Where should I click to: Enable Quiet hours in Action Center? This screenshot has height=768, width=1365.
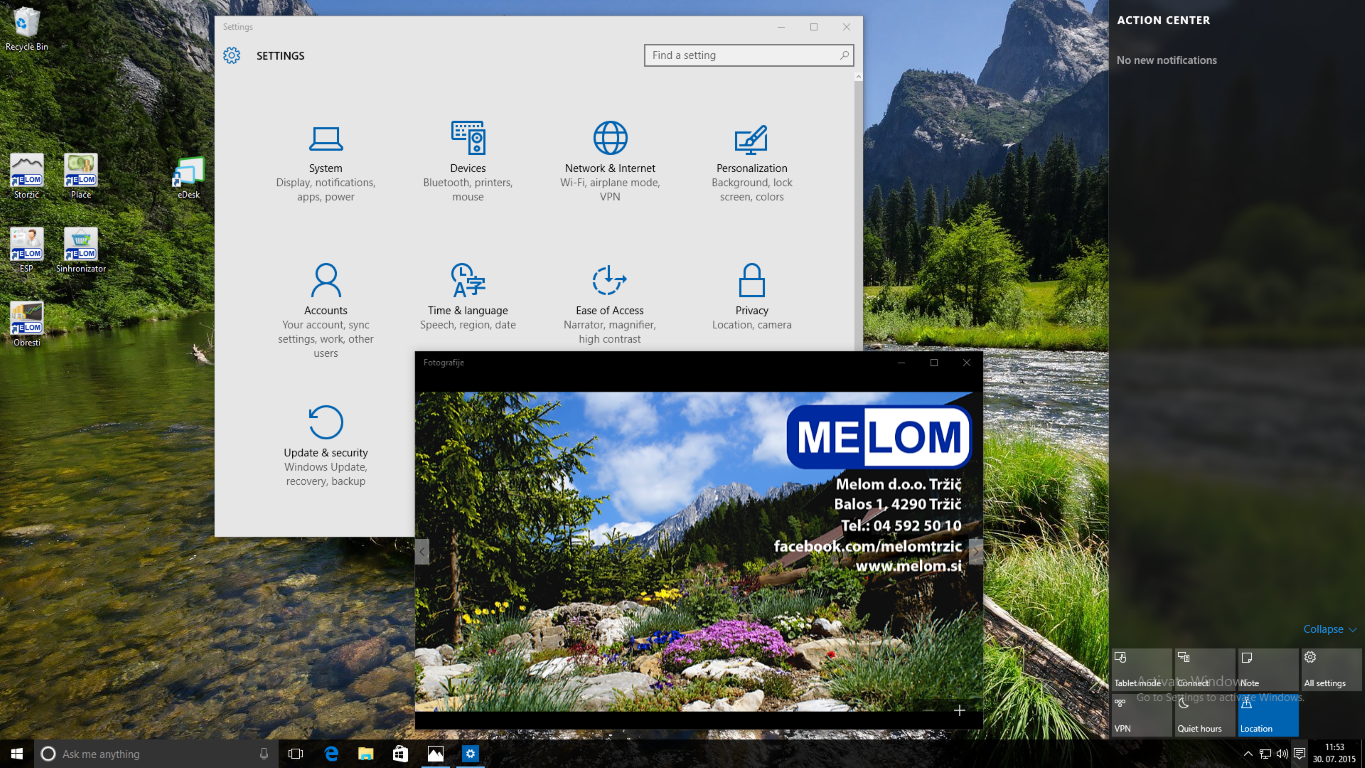pyautogui.click(x=1204, y=716)
